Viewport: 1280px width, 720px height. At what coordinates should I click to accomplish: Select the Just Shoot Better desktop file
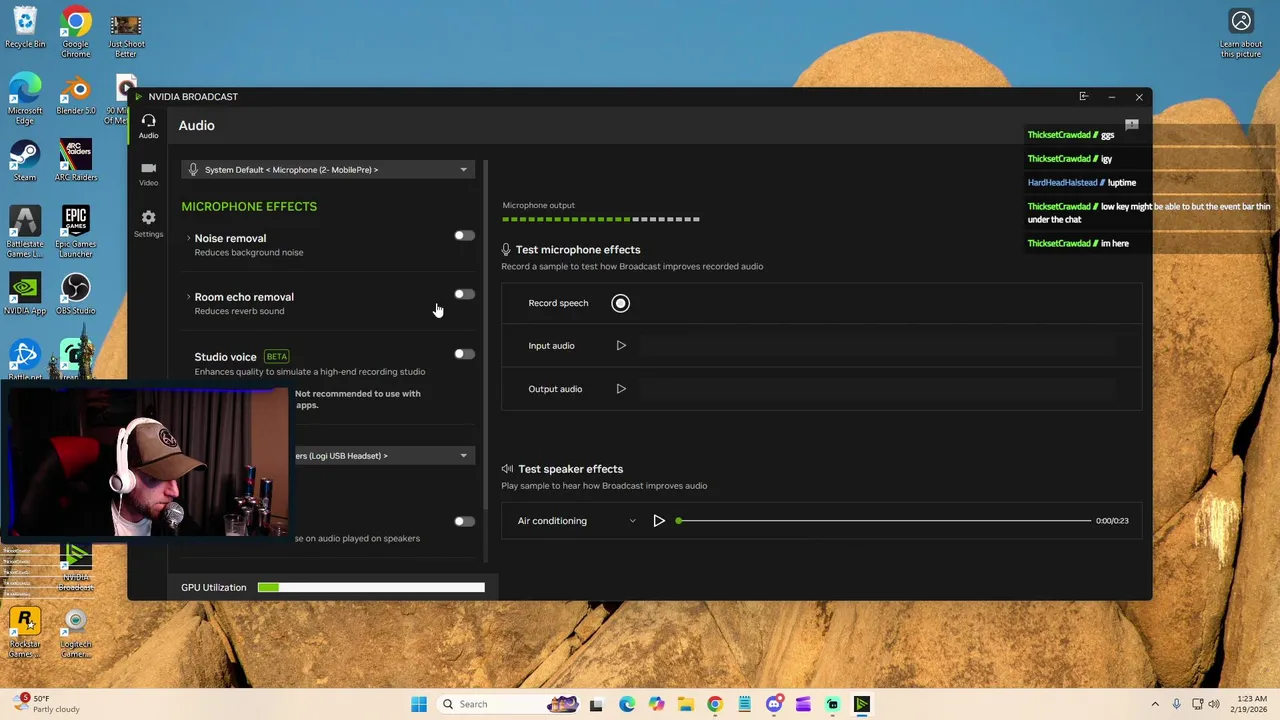tap(126, 35)
